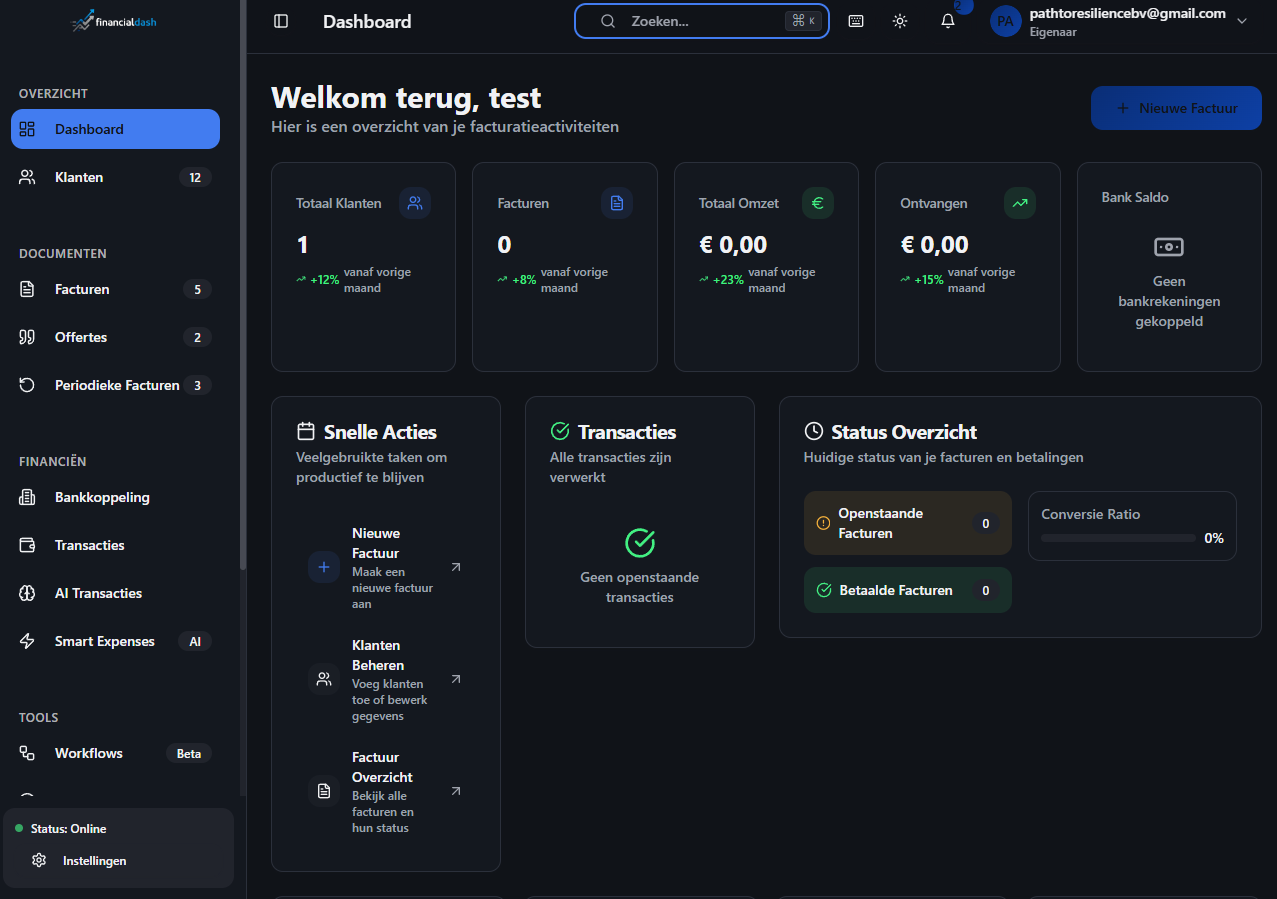Click the Zoeken search field
This screenshot has width=1277, height=899.
pos(700,21)
